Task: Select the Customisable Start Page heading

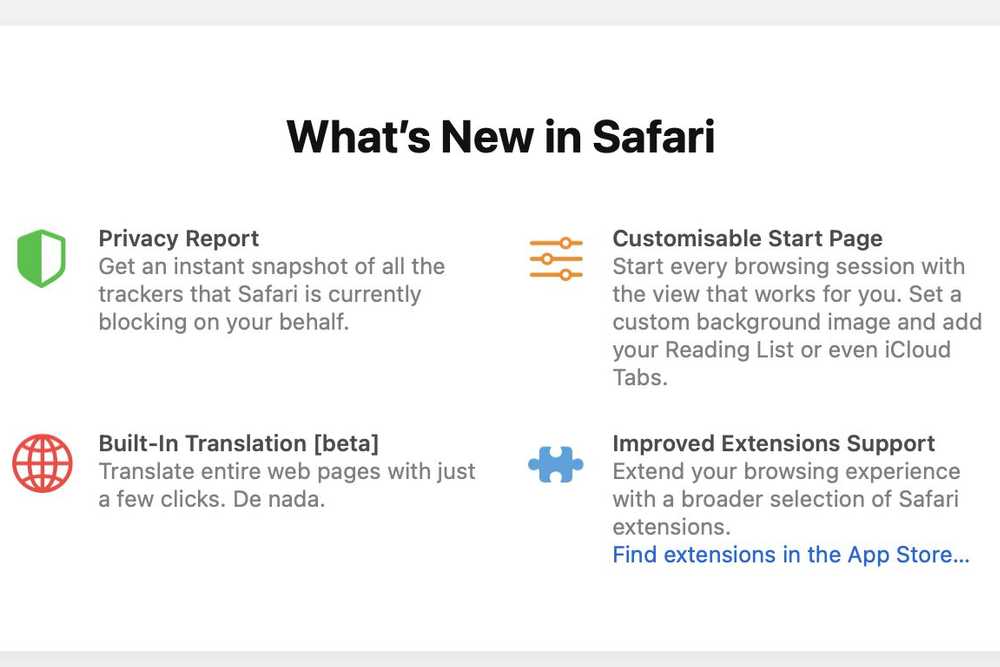Action: [x=747, y=238]
